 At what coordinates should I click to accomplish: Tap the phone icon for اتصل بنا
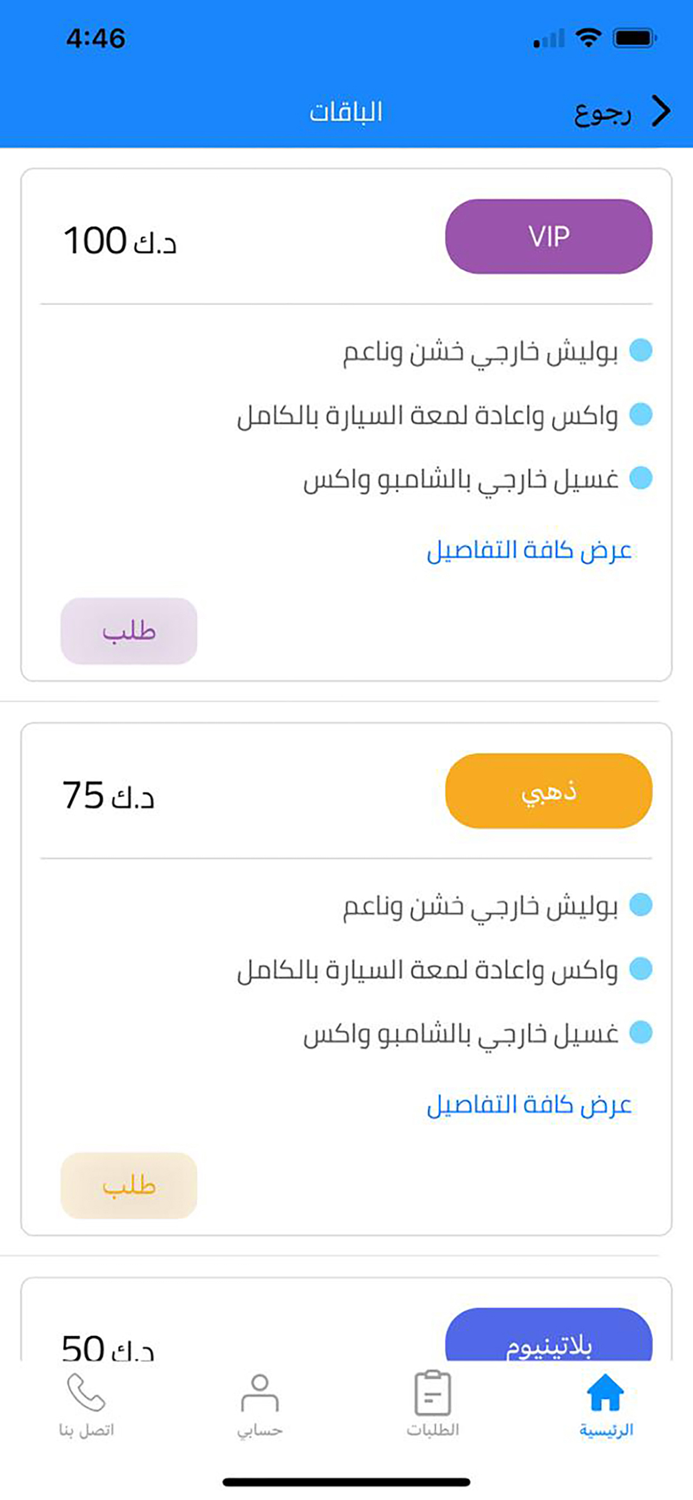(x=84, y=1390)
